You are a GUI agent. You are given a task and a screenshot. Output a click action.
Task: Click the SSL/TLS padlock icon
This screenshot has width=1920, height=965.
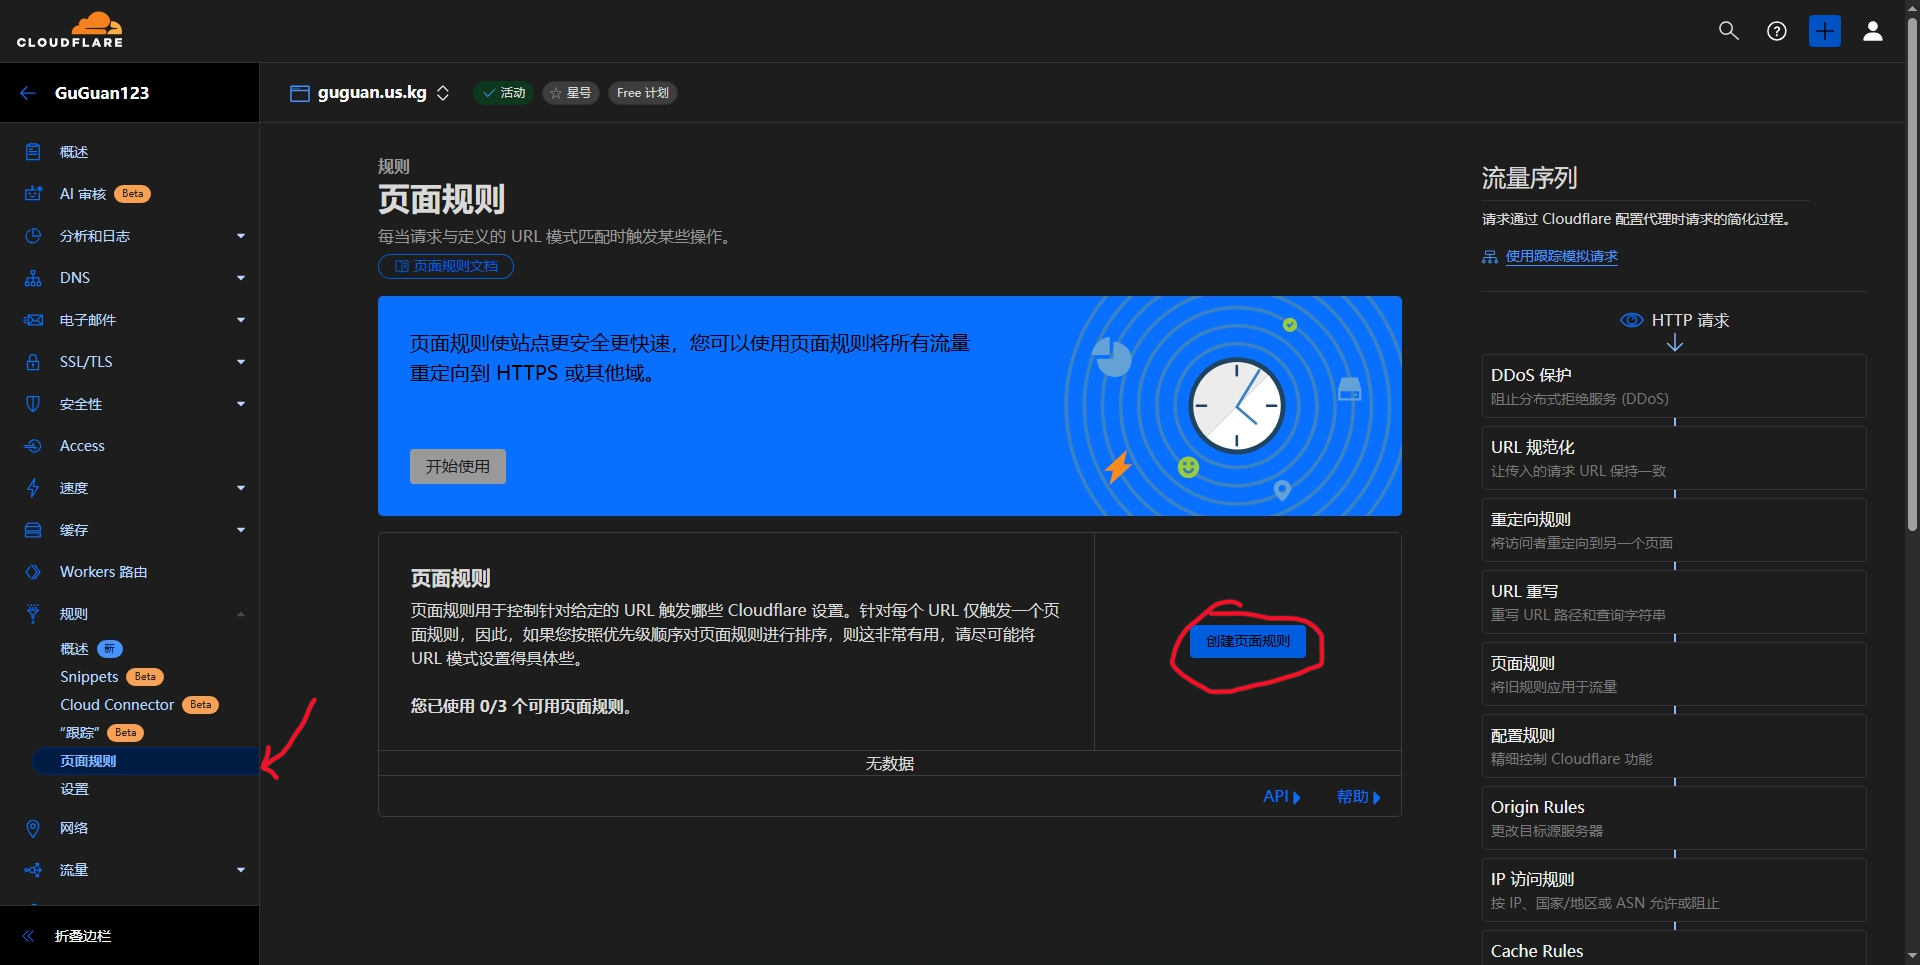pos(33,362)
